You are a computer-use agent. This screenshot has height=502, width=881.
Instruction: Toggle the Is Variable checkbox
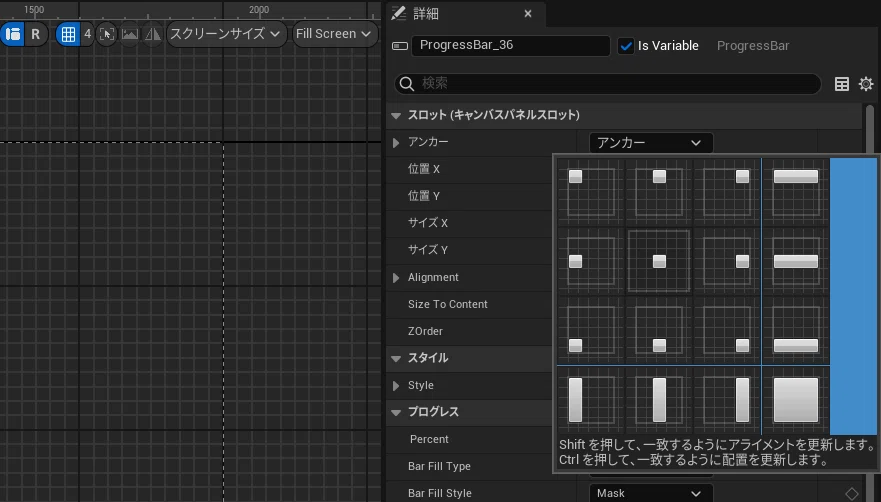625,46
